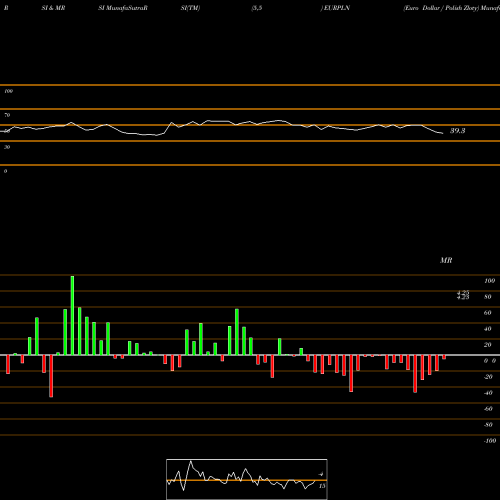Click the Euro Dollar / Polish Zloty header text

click(441, 8)
